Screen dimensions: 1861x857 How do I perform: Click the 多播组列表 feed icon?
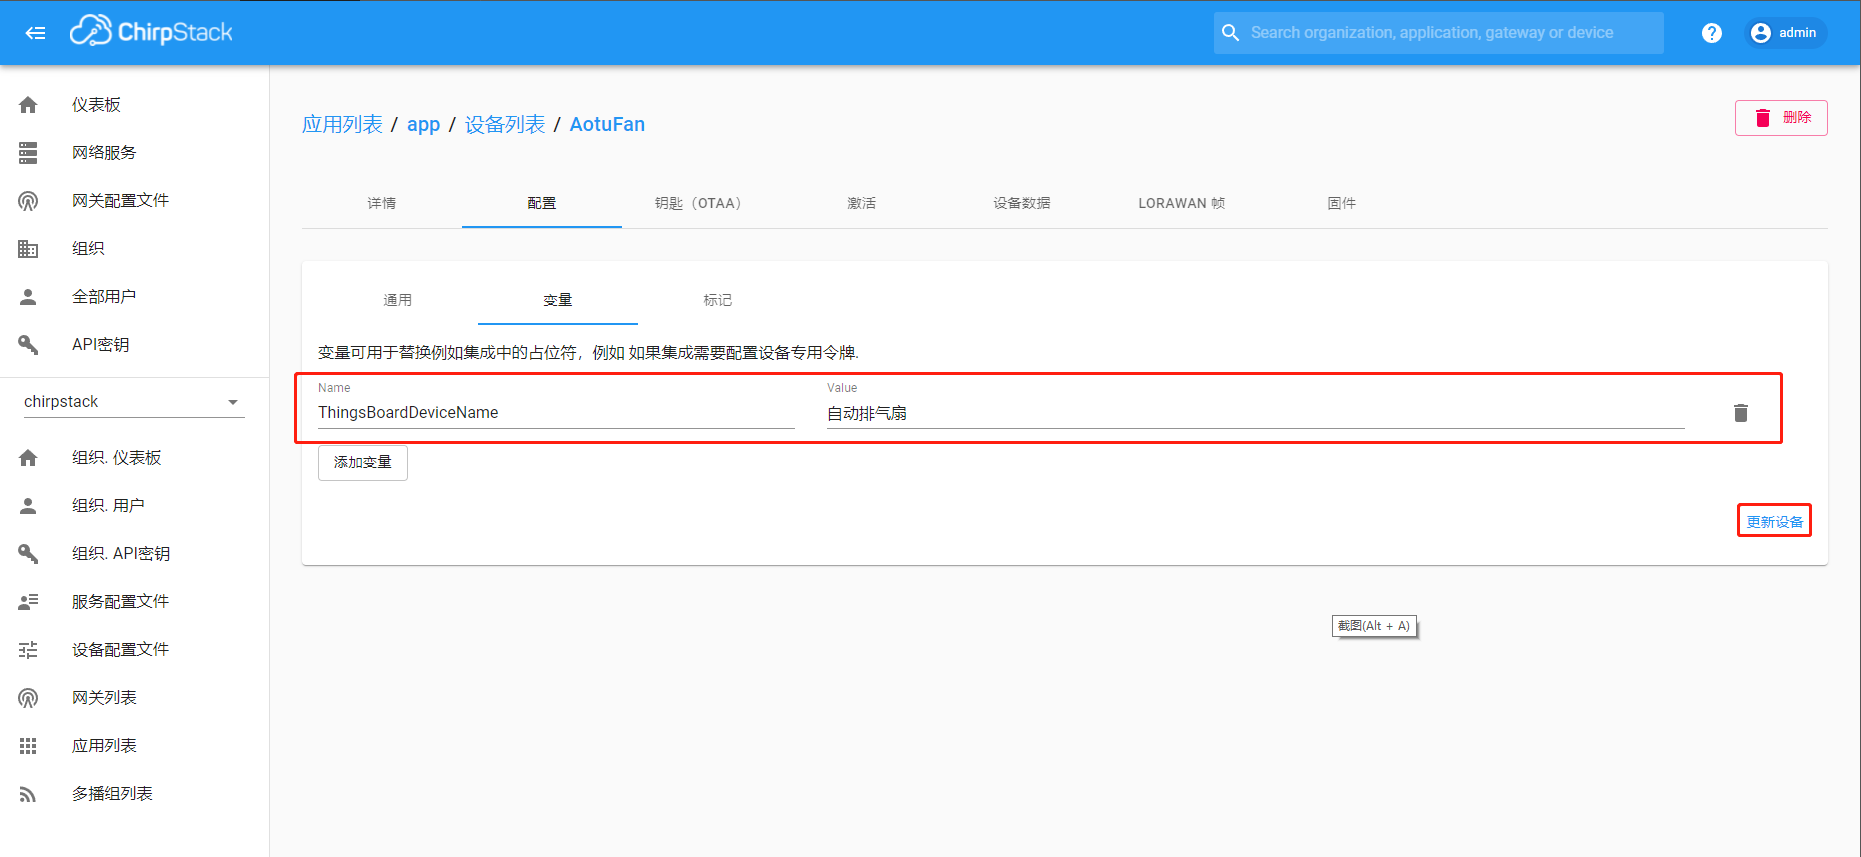[28, 794]
